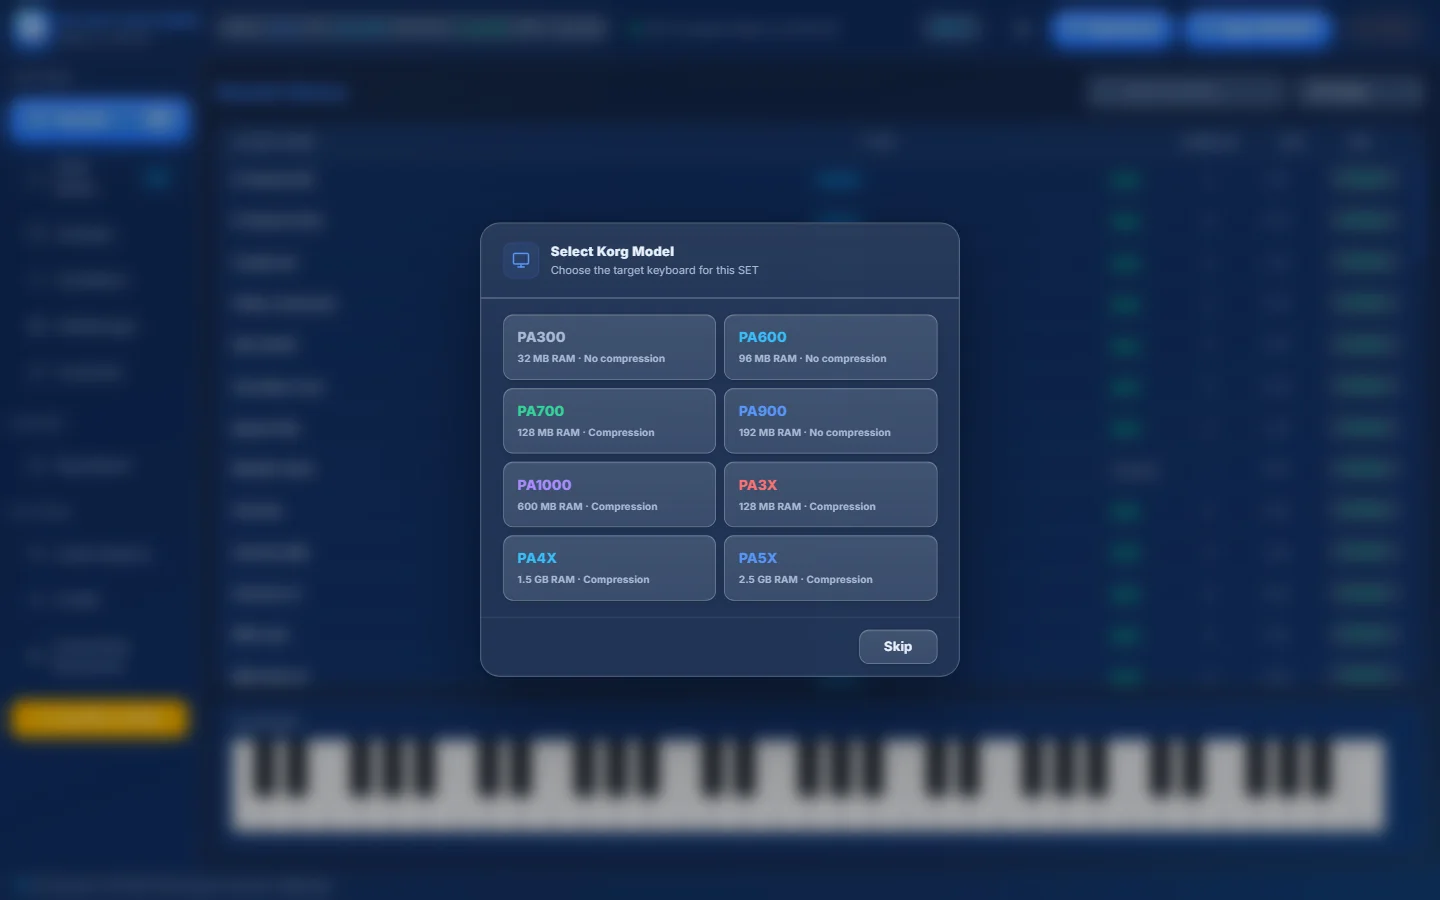
Task: Pick the PA4X keyboard model
Action: coord(609,568)
